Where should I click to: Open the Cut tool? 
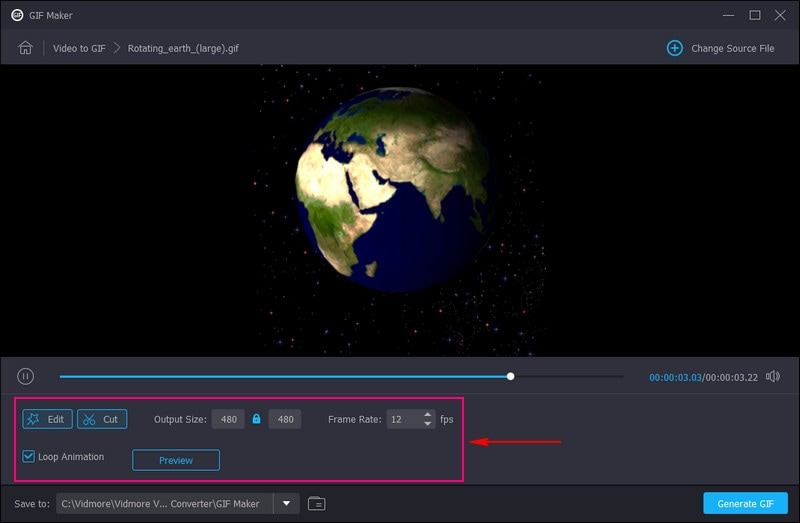[x=102, y=419]
